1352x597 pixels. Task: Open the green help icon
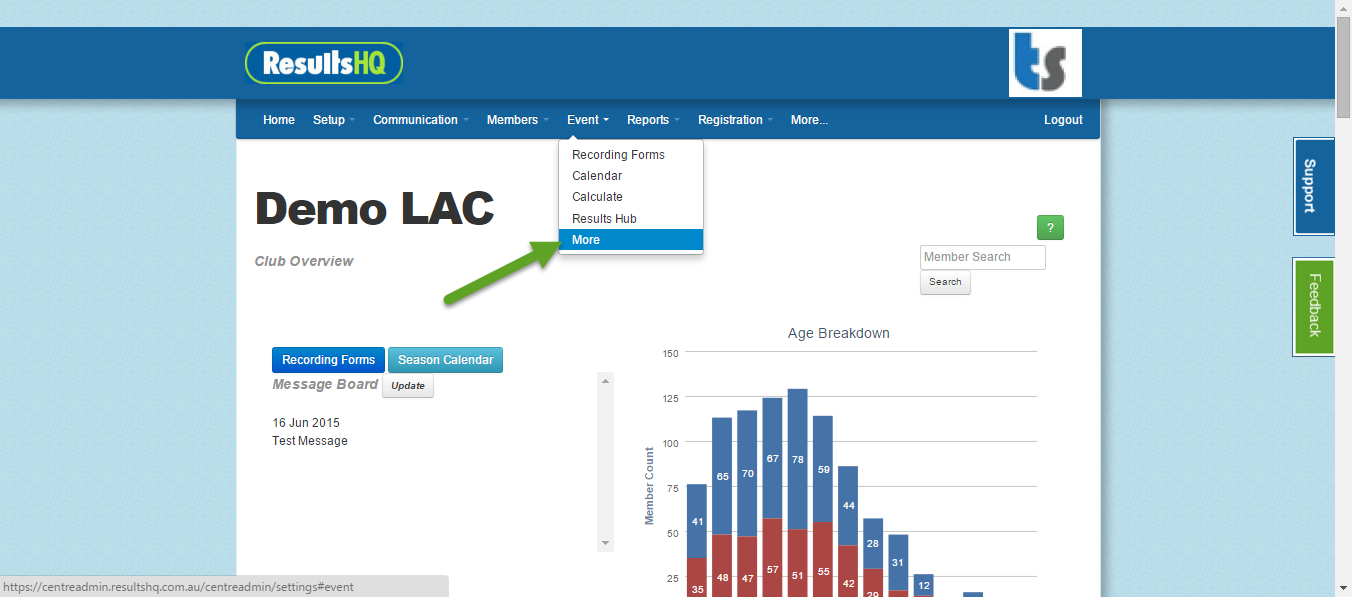coord(1049,227)
